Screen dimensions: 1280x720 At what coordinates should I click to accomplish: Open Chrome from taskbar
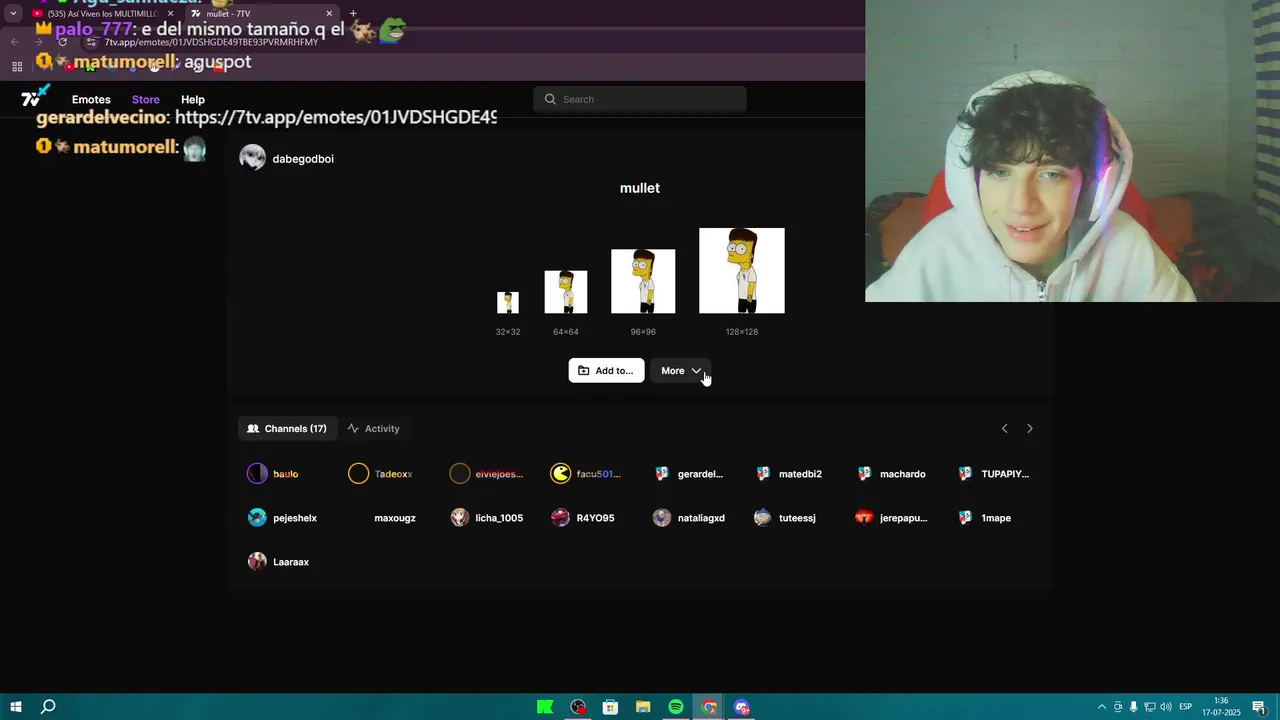[x=709, y=707]
